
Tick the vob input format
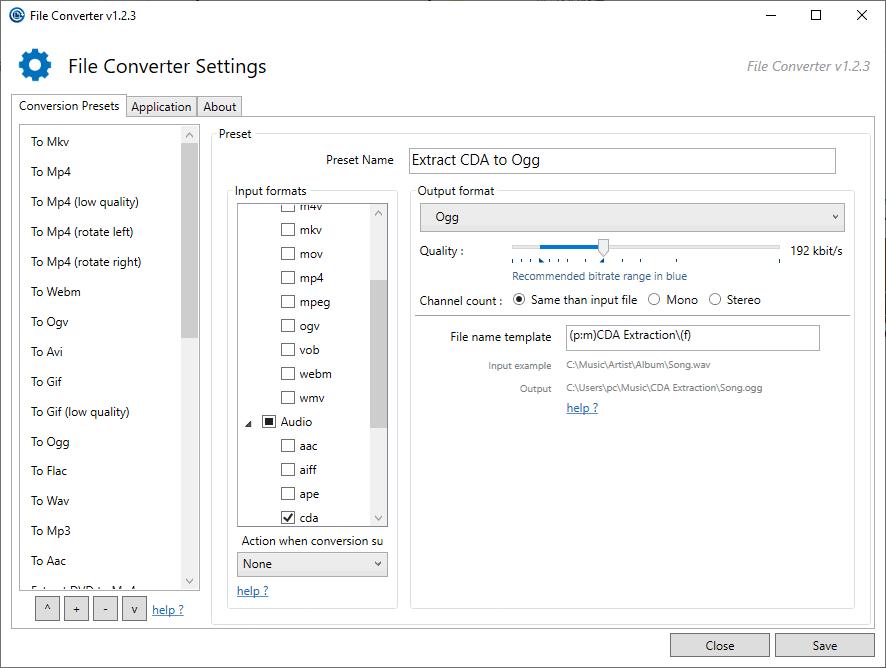288,350
